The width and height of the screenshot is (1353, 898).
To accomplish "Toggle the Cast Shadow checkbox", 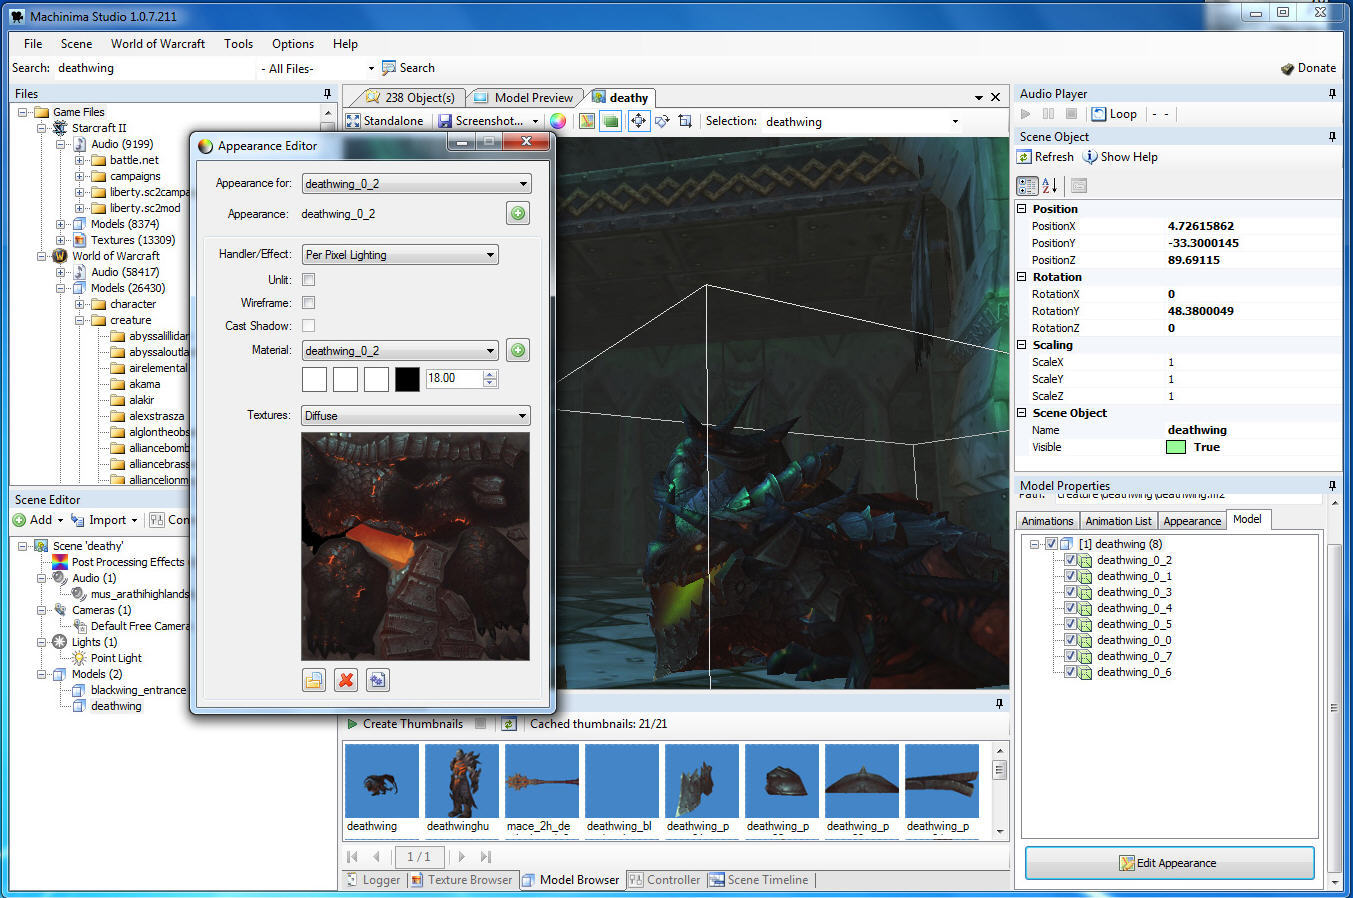I will (x=308, y=326).
